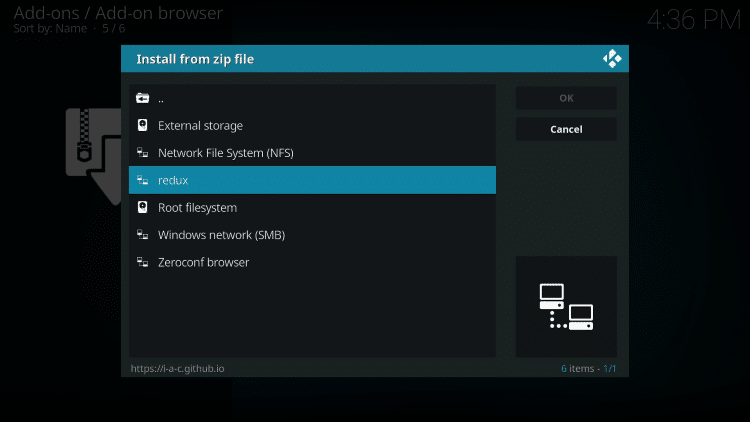
Task: Click the External storage drive icon
Action: coord(142,126)
